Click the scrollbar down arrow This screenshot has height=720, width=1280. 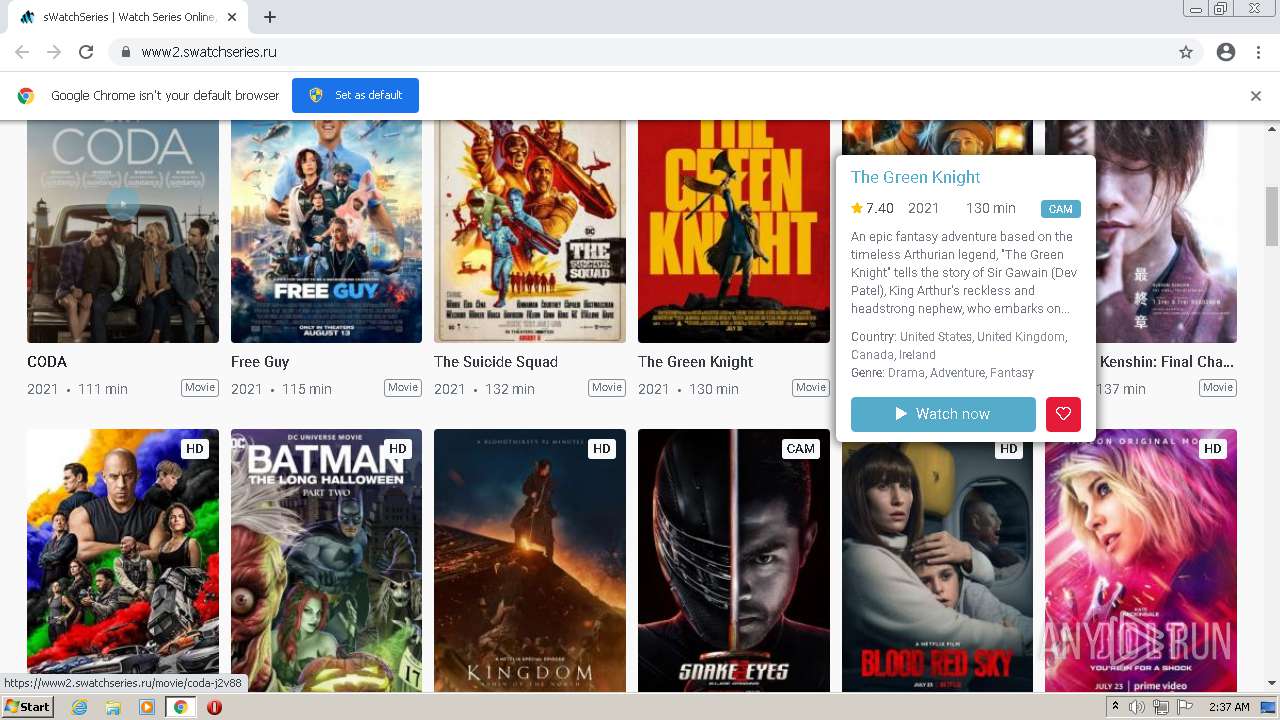(1272, 683)
